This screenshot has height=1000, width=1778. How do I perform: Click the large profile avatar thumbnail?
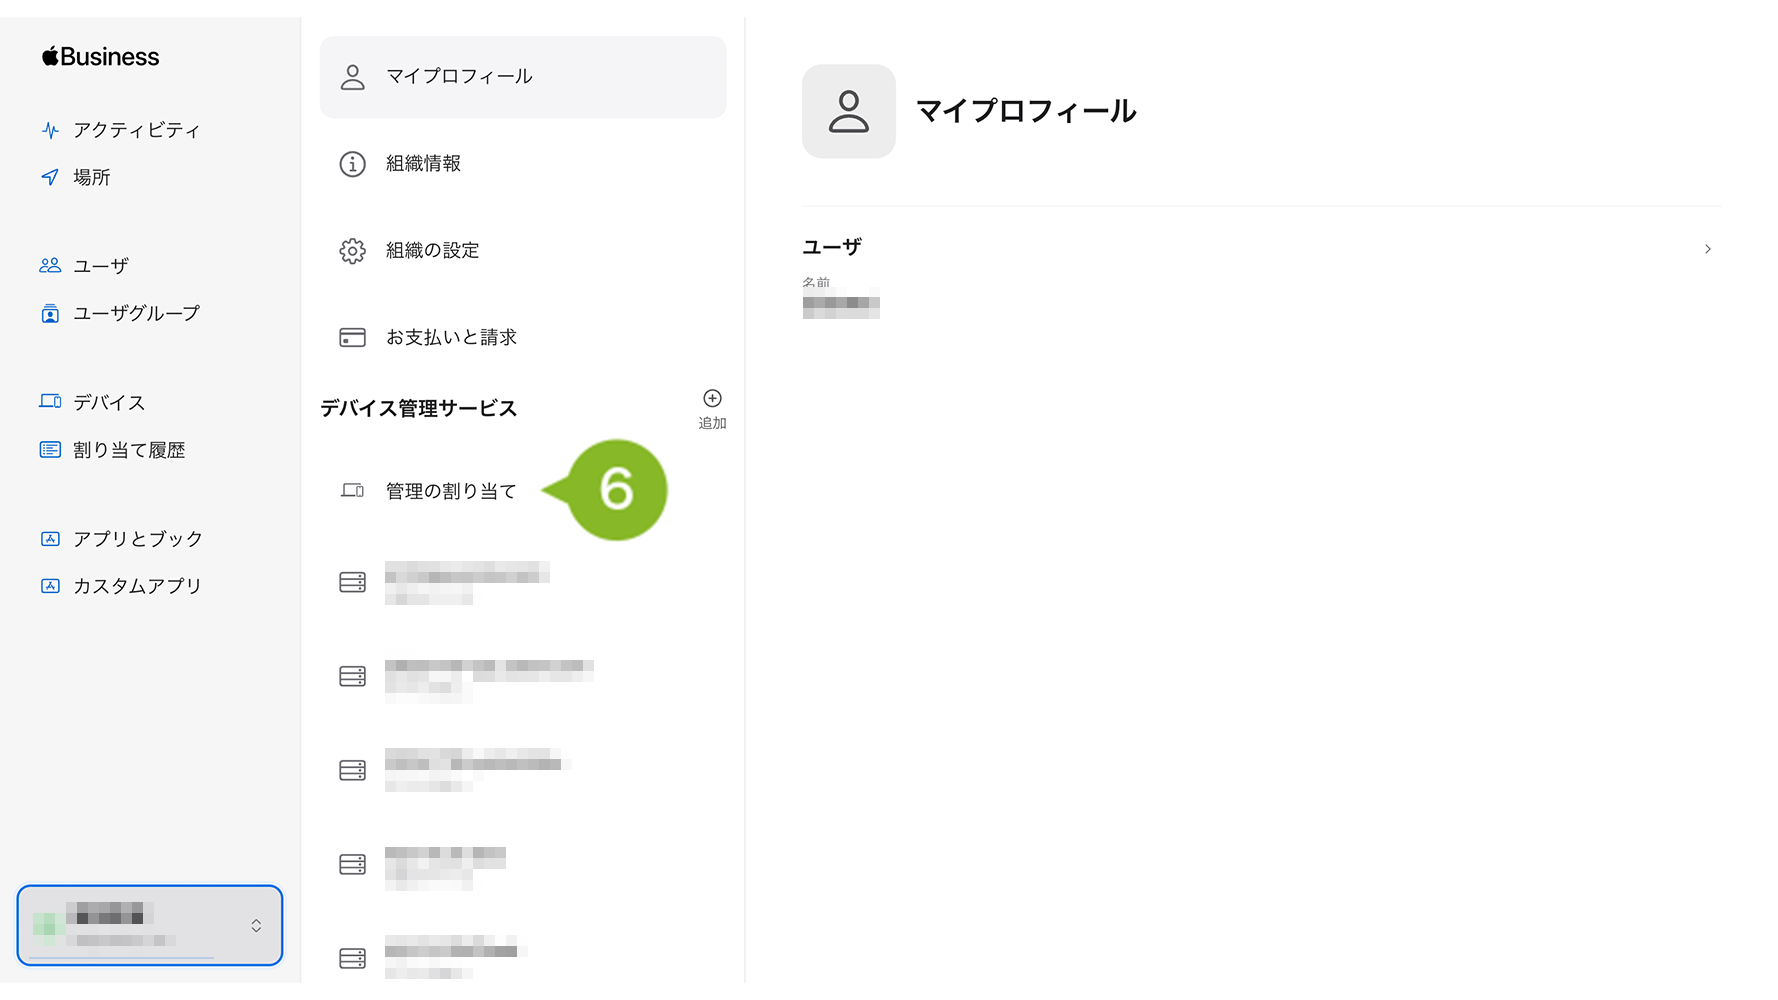pyautogui.click(x=848, y=111)
